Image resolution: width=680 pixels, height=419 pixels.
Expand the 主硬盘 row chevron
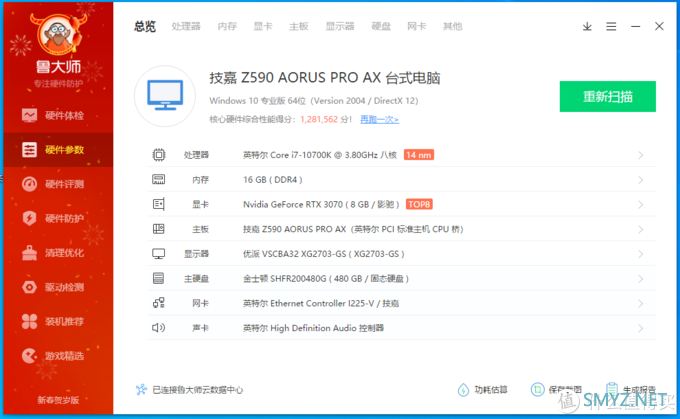[x=641, y=279]
